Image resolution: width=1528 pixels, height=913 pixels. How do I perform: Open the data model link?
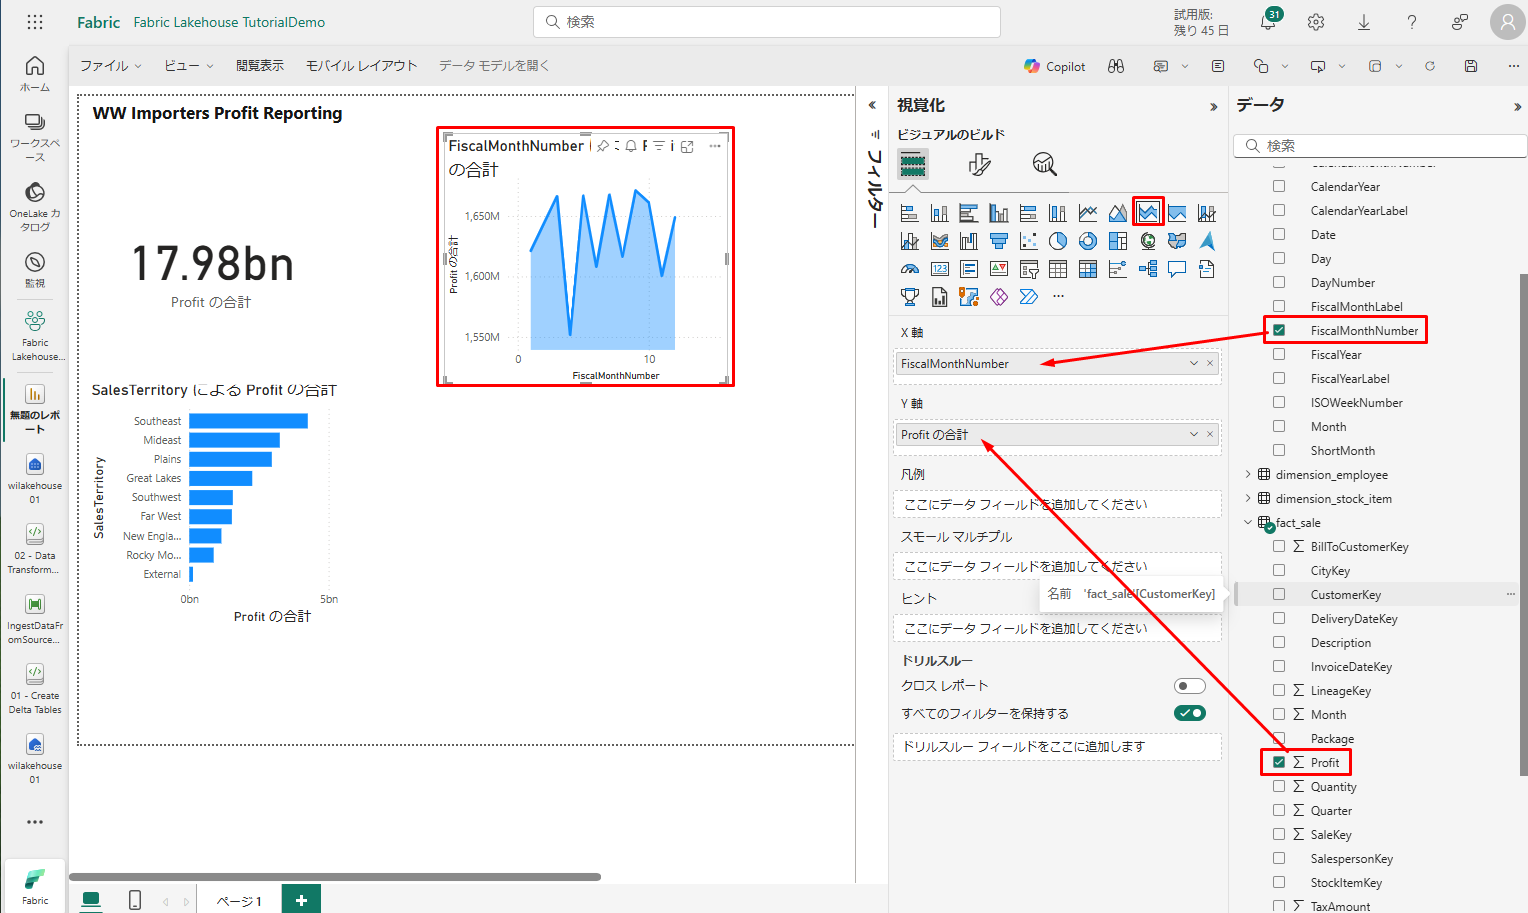click(x=494, y=66)
